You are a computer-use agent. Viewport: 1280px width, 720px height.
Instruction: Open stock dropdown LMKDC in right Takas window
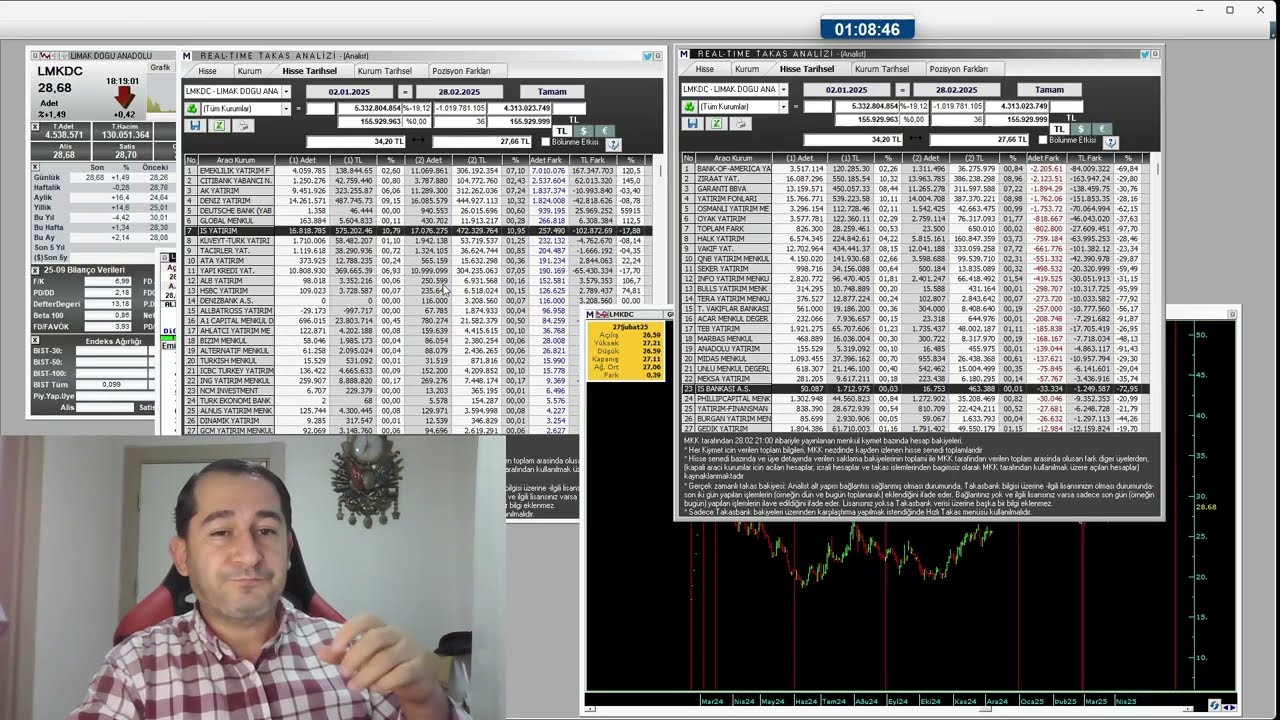tap(784, 89)
